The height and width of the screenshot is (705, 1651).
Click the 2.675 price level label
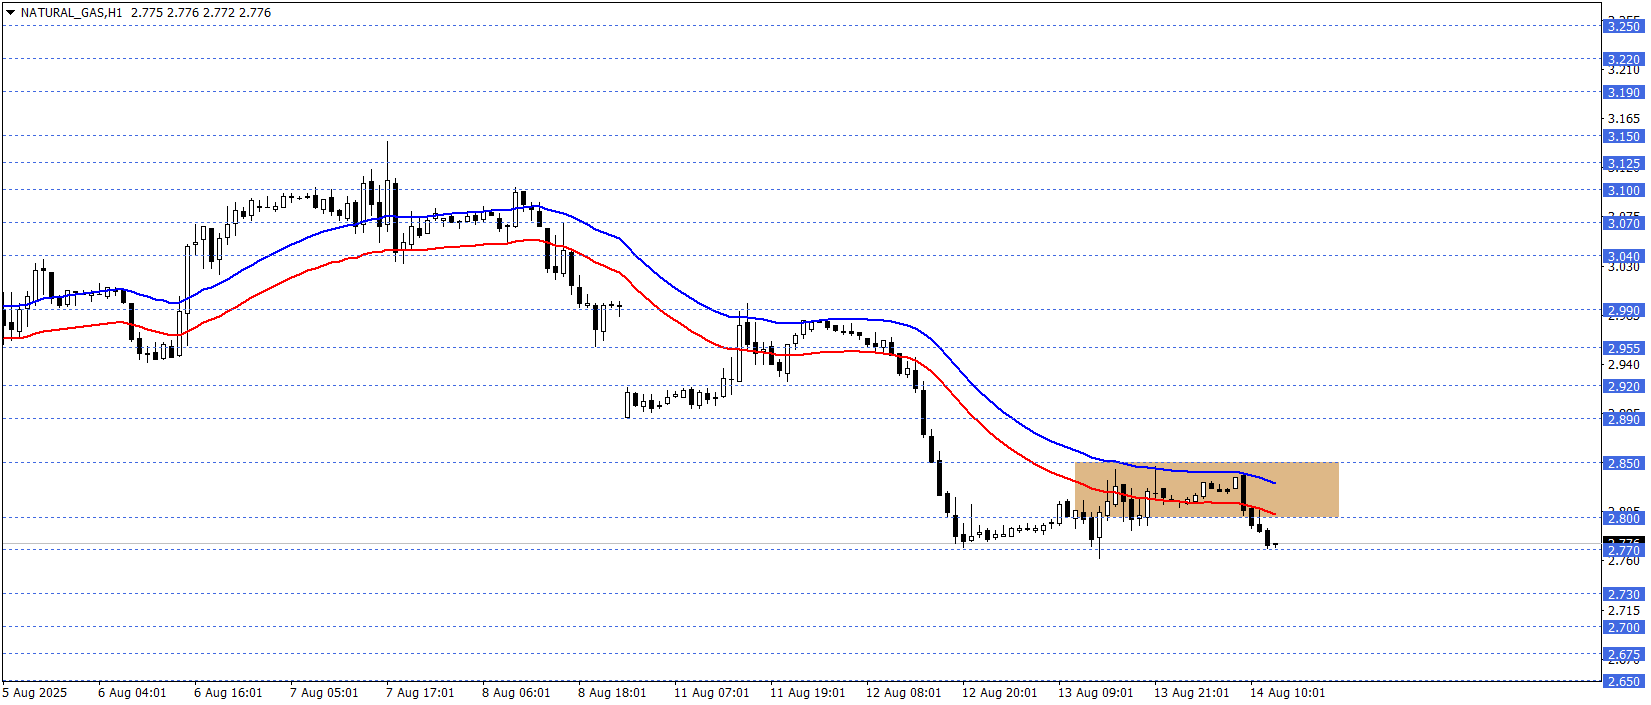coord(1623,654)
